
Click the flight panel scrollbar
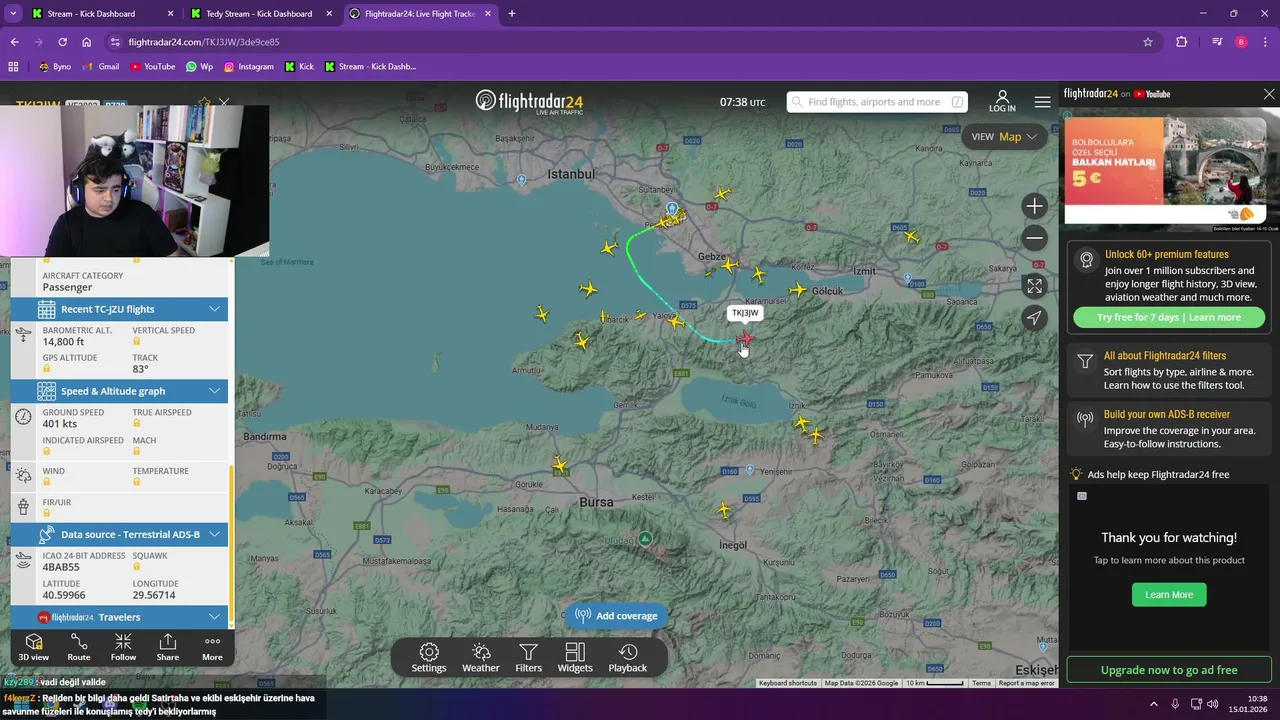(x=232, y=545)
